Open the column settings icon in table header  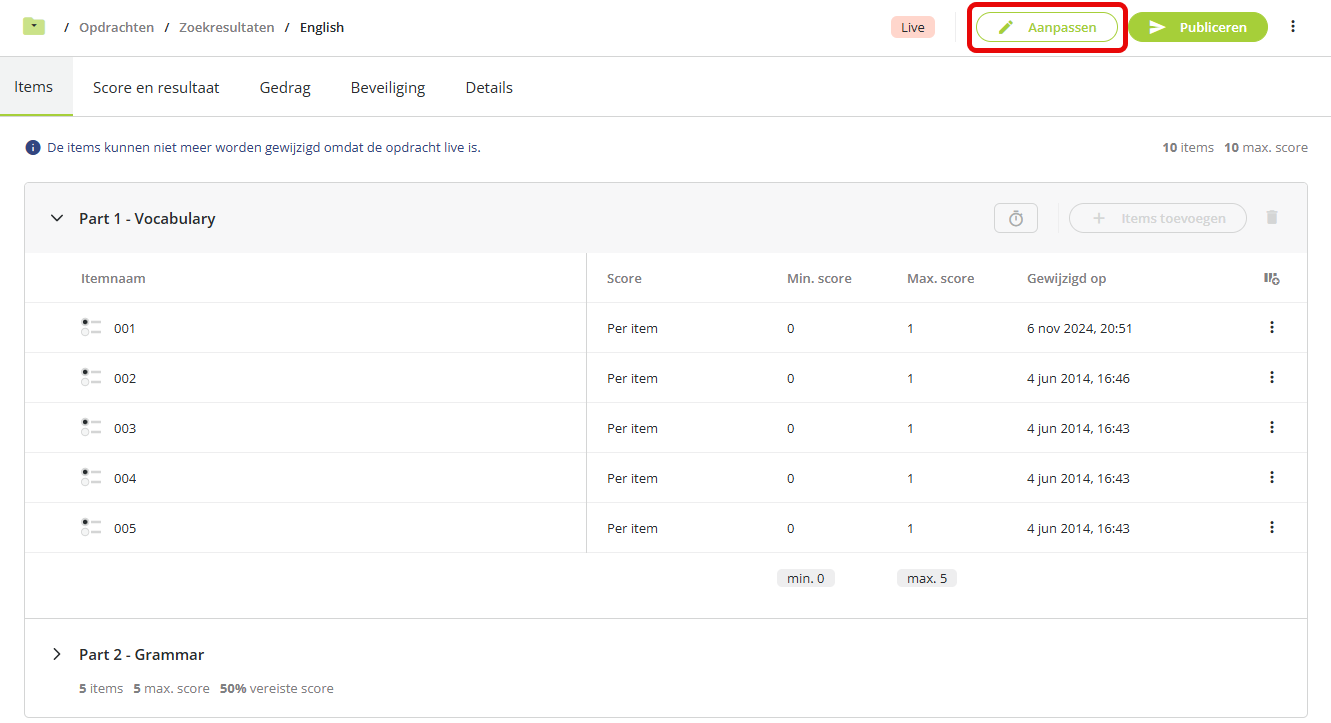pyautogui.click(x=1272, y=278)
